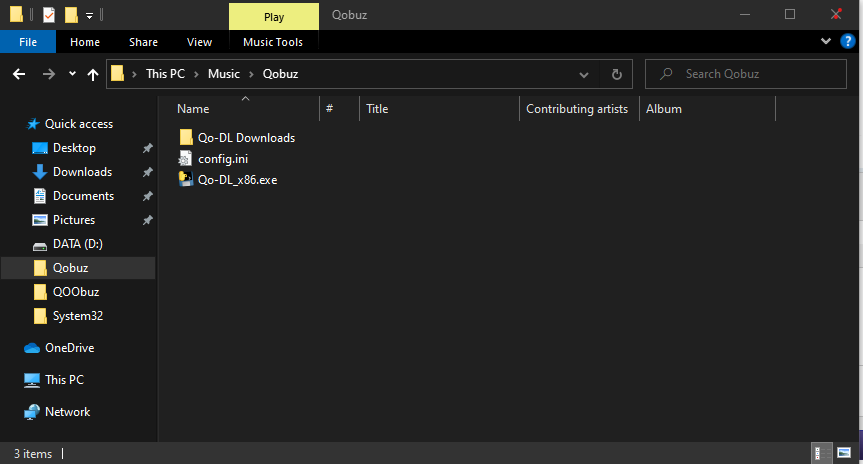
Task: Unpin Documents from Quick access
Action: 148,196
